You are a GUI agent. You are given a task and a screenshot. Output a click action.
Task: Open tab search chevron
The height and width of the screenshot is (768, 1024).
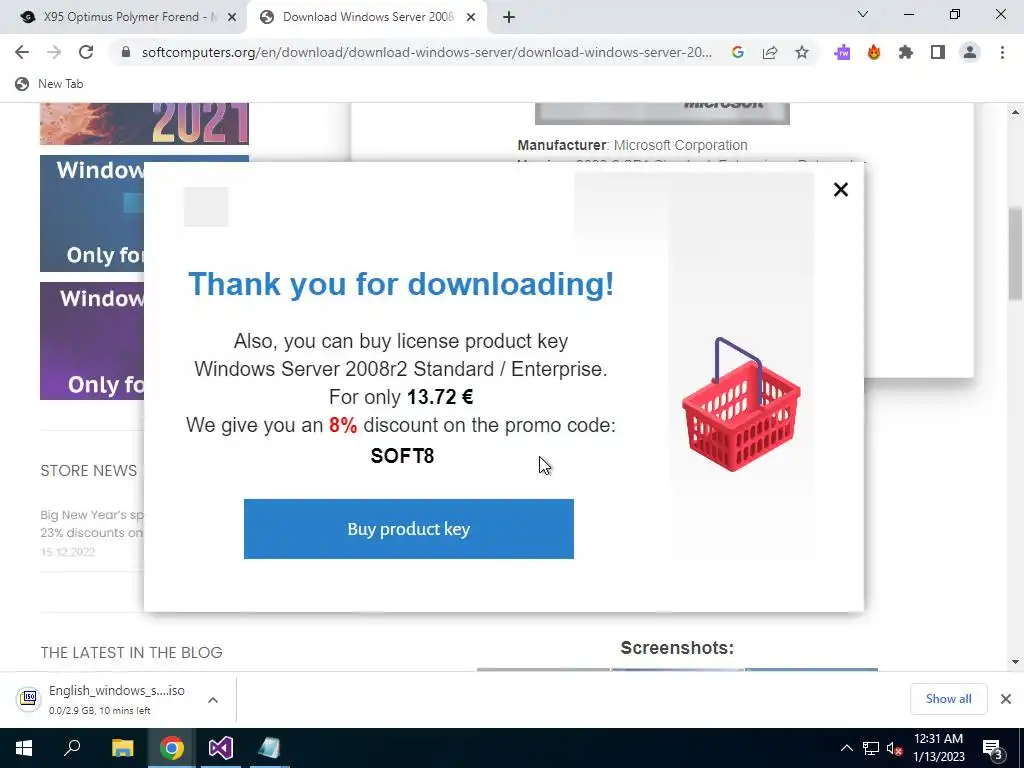pos(863,14)
